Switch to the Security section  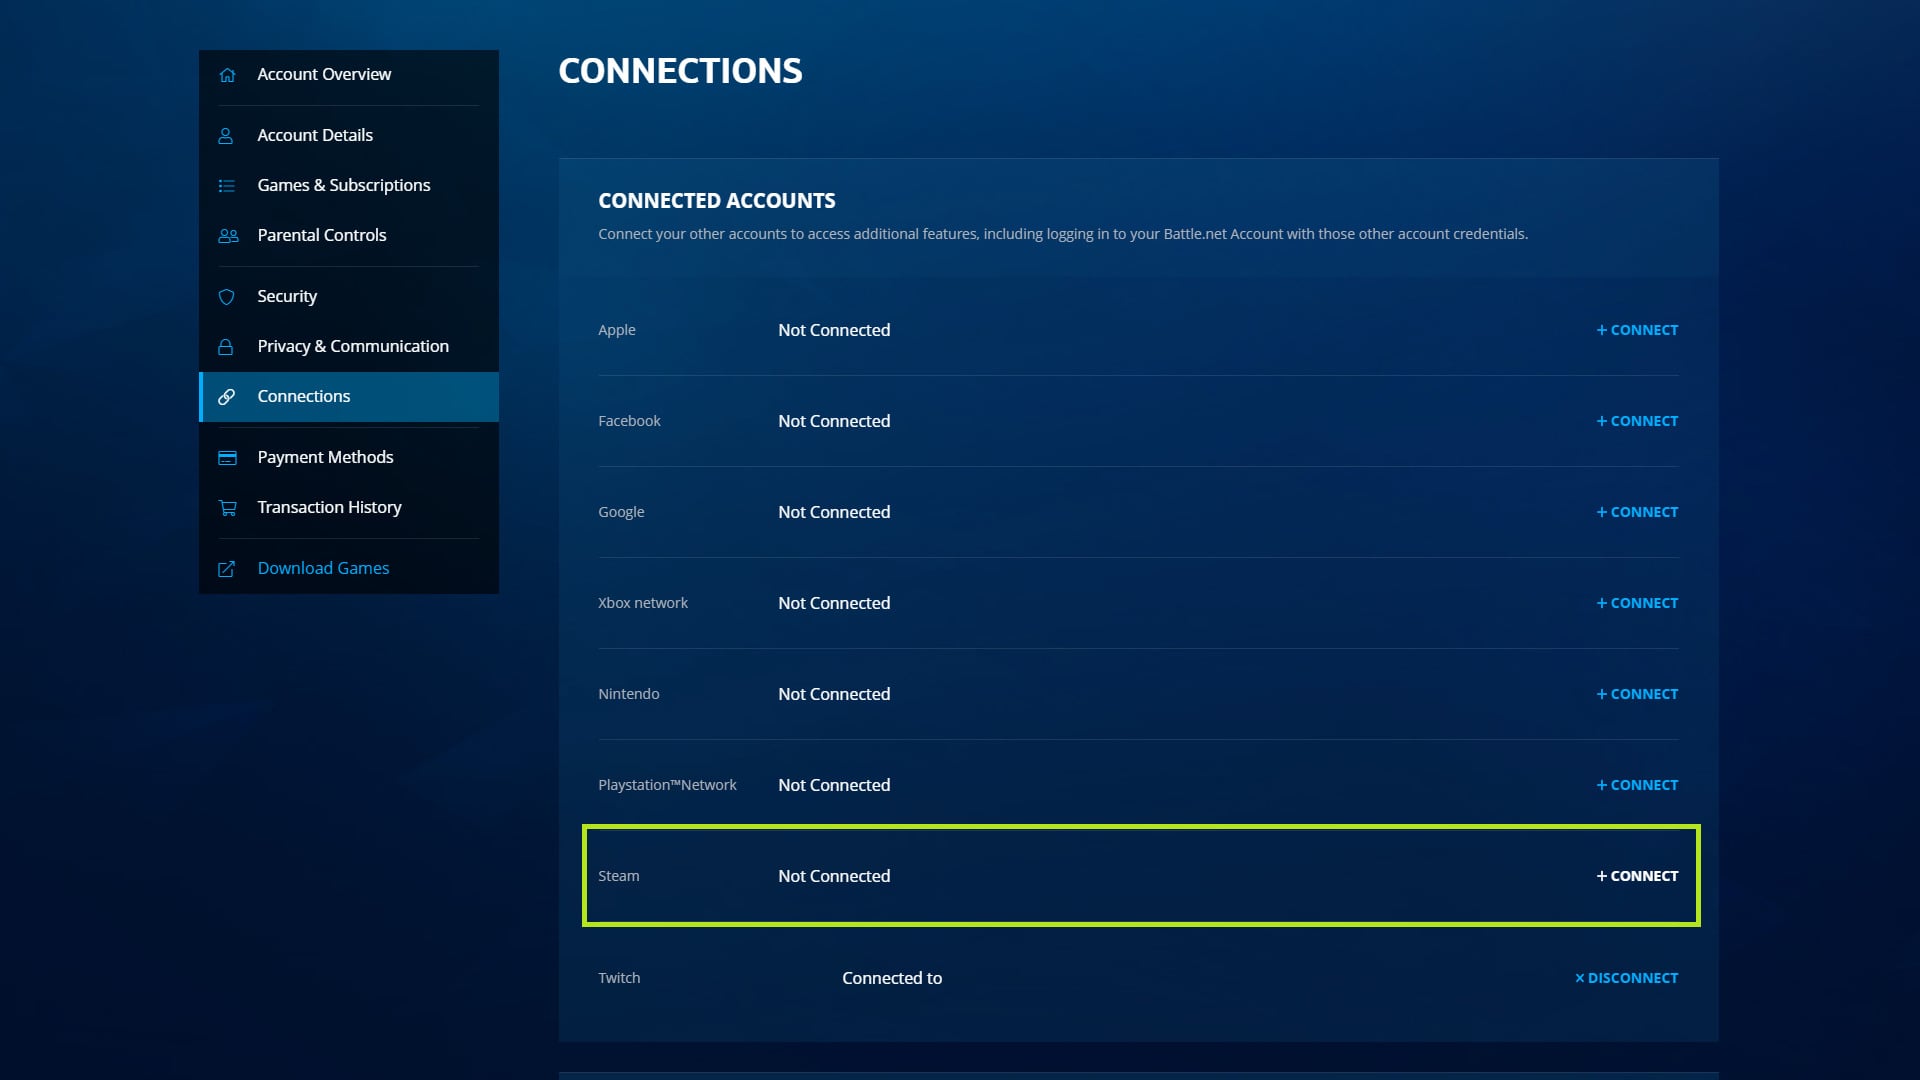(287, 296)
